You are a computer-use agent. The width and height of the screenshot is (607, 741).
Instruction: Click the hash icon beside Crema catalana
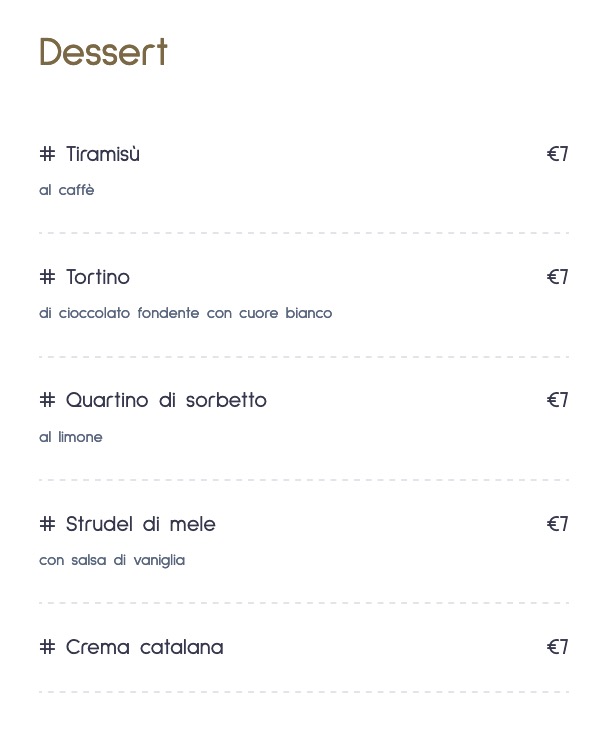[x=47, y=647]
